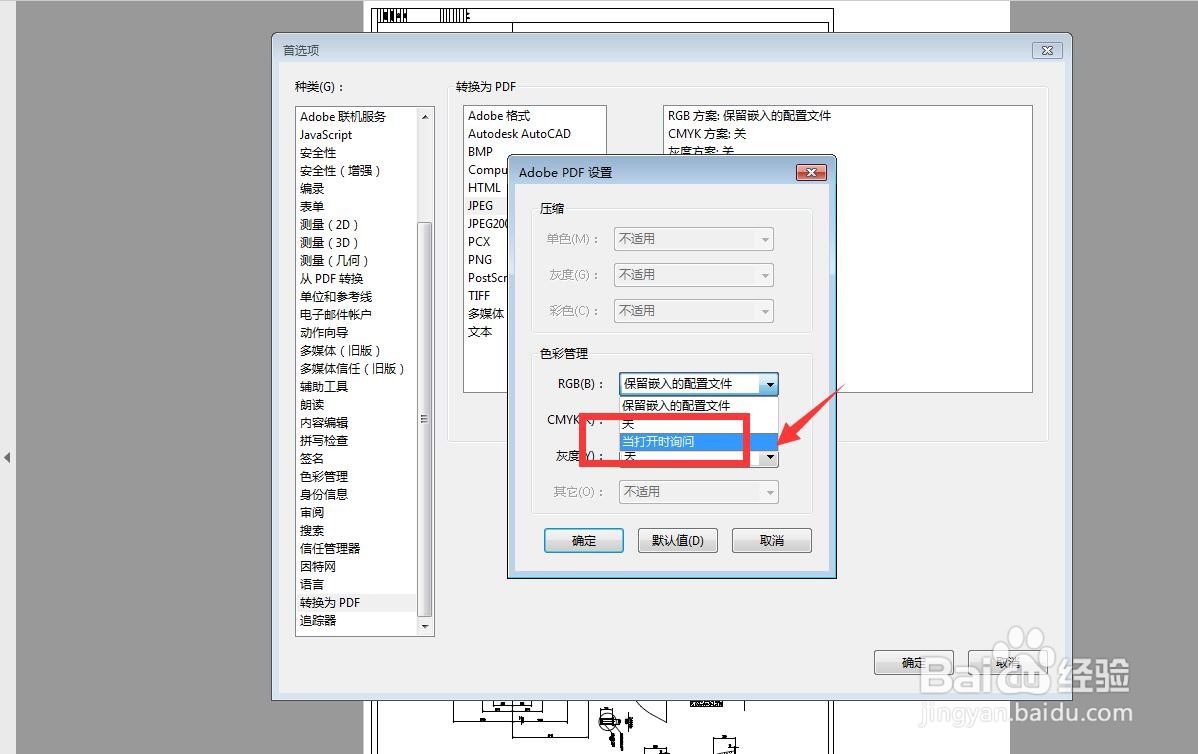Select 'TIFF' format
Viewport: 1198px width, 754px height.
(479, 296)
